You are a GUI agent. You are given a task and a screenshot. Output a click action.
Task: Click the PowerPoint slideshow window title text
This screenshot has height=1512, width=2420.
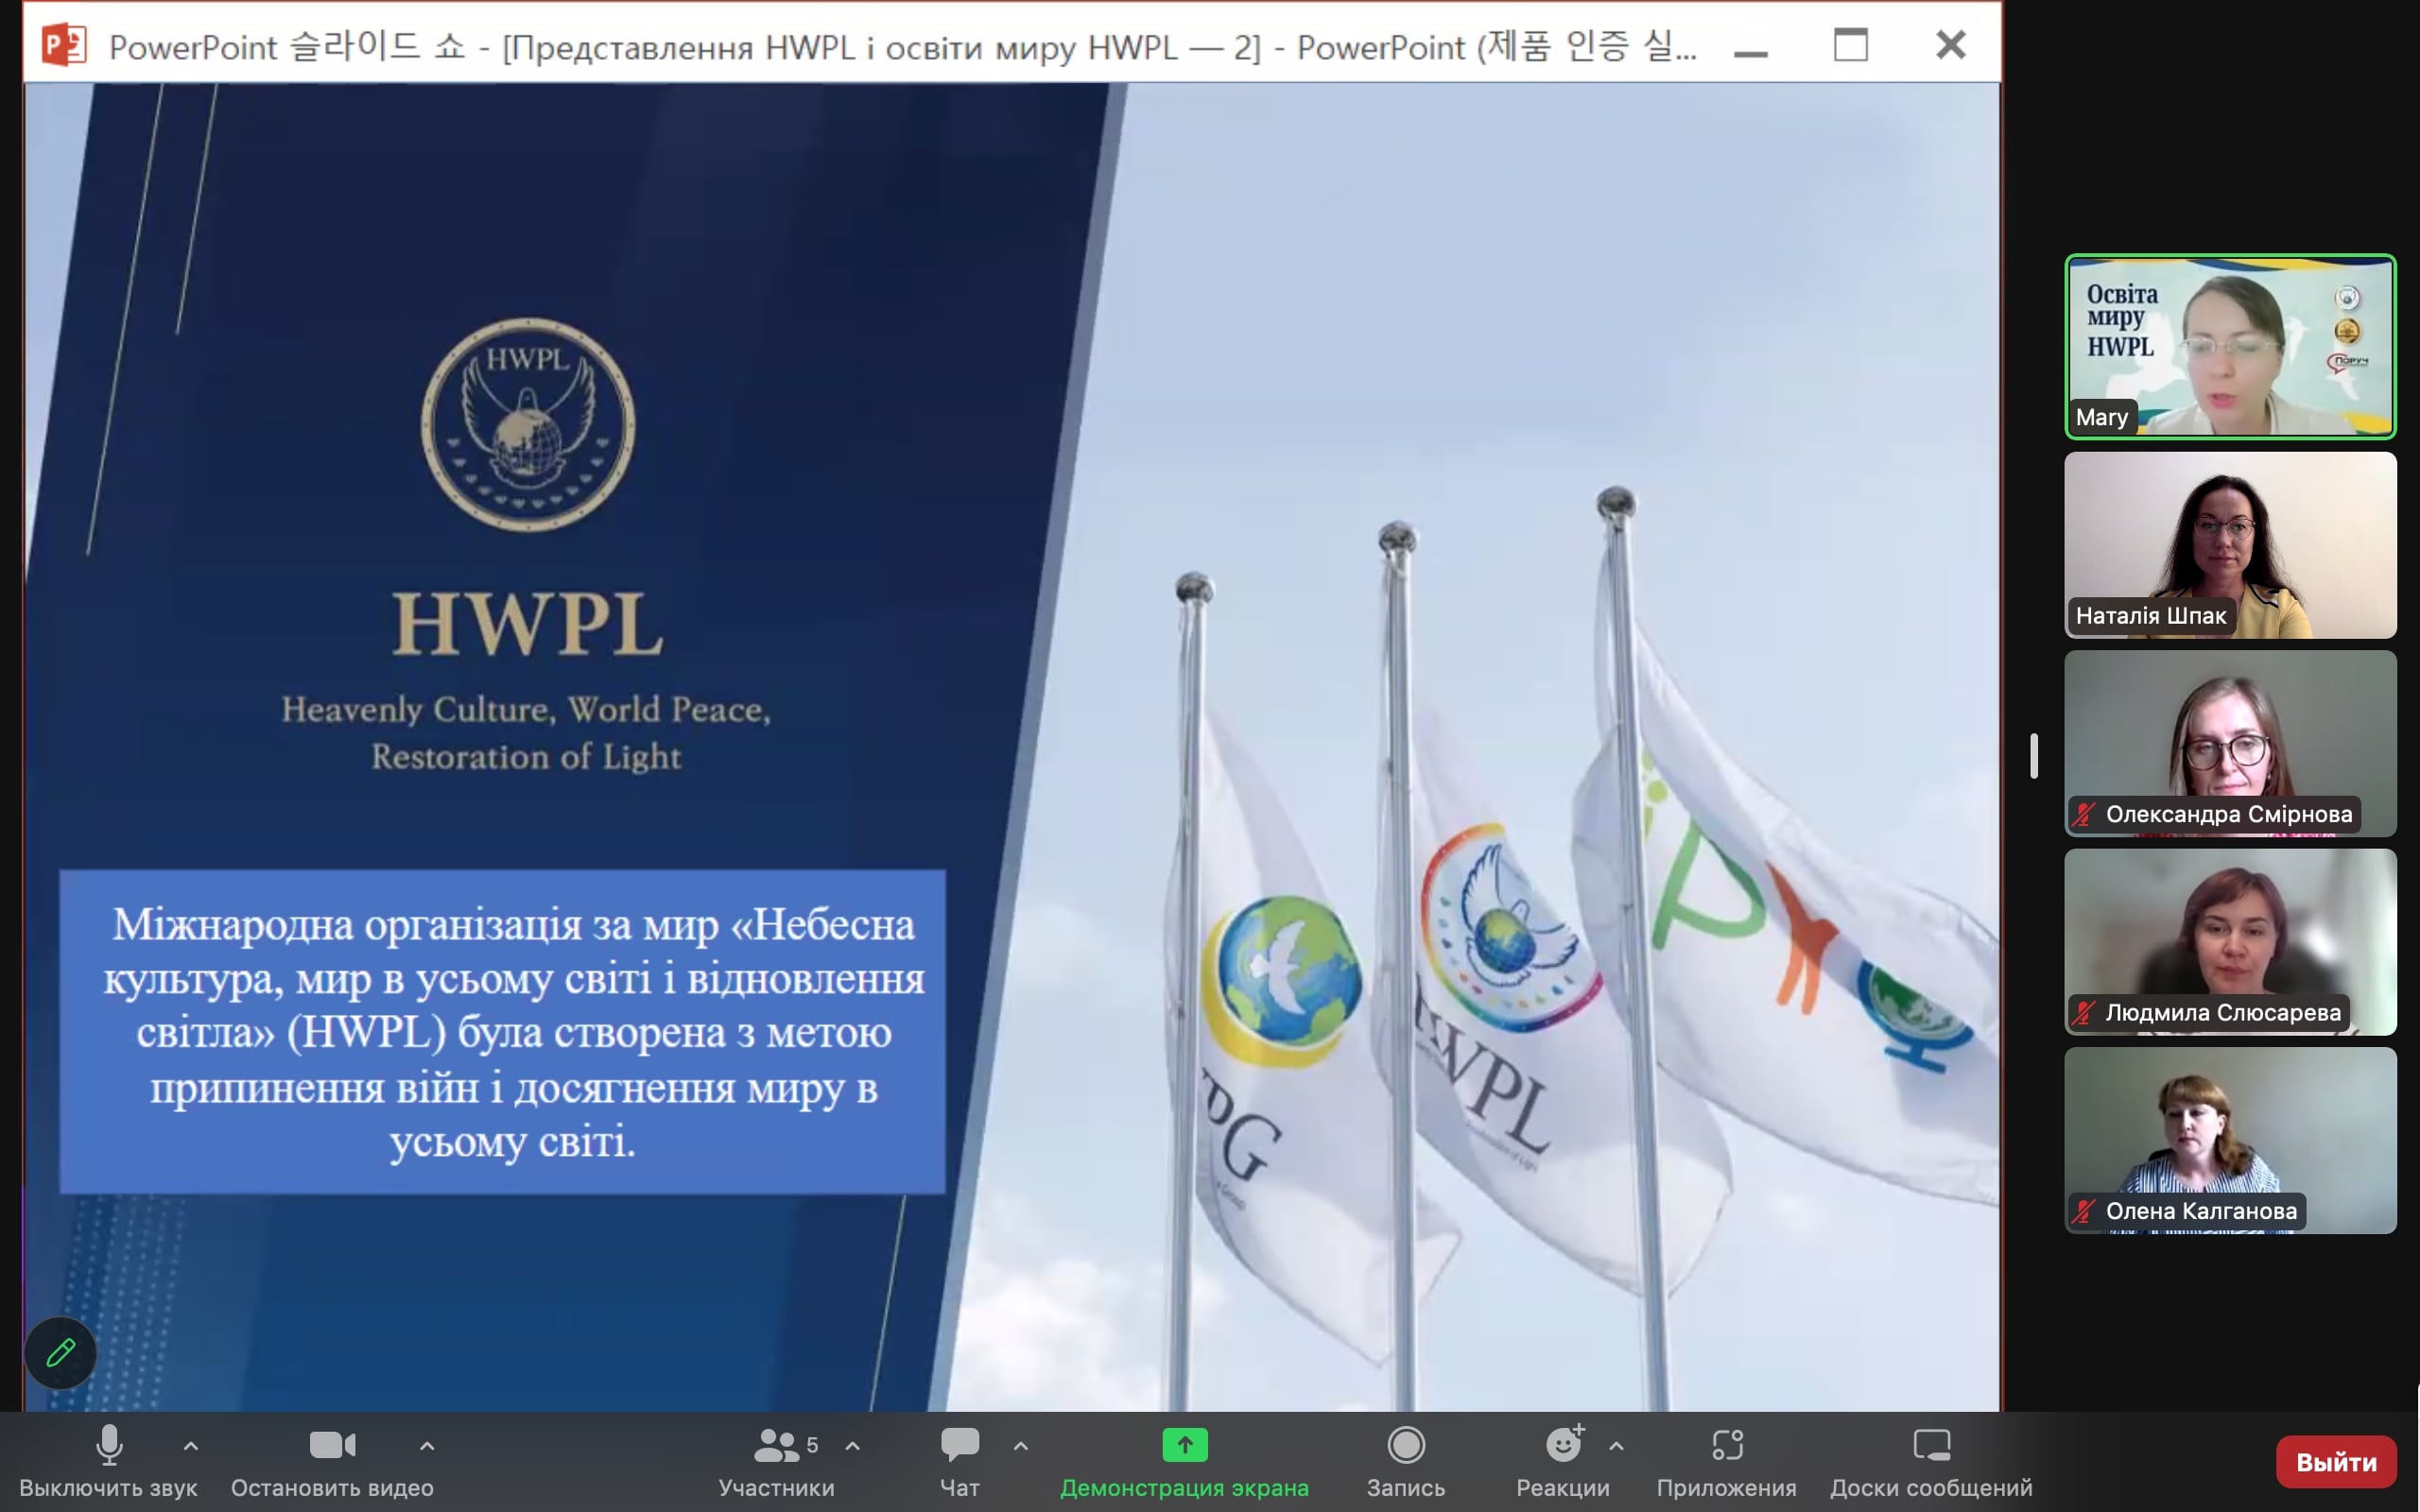(902, 46)
